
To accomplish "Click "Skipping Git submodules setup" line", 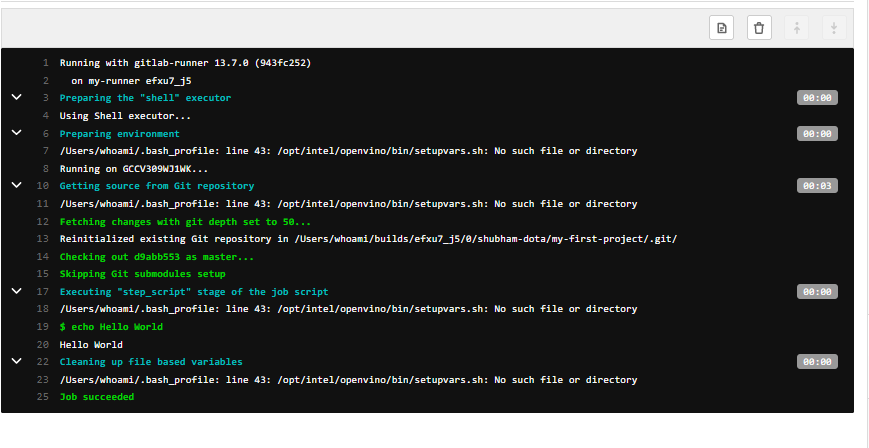I will [142, 274].
